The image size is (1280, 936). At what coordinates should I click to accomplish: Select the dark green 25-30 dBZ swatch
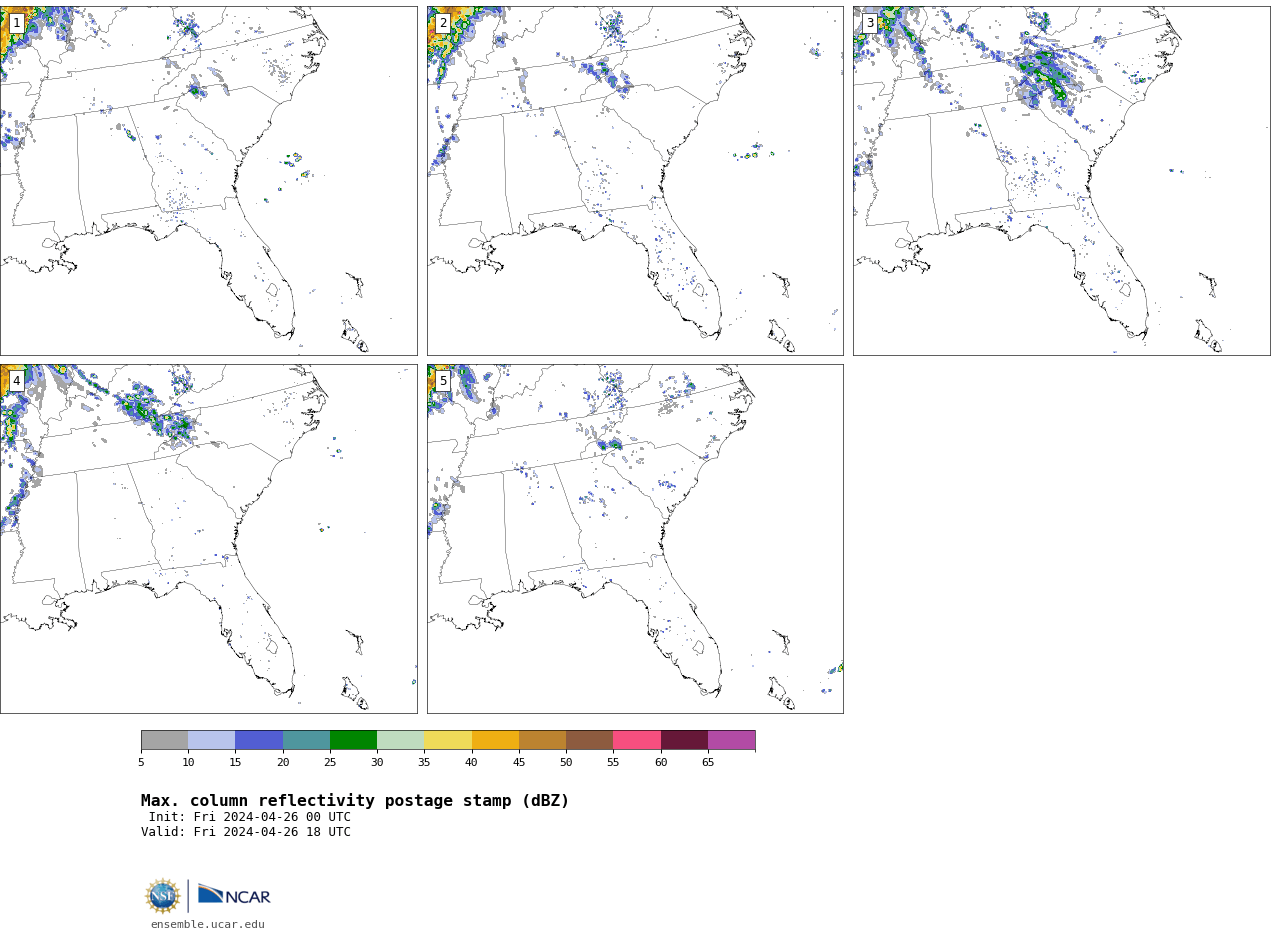coord(353,740)
